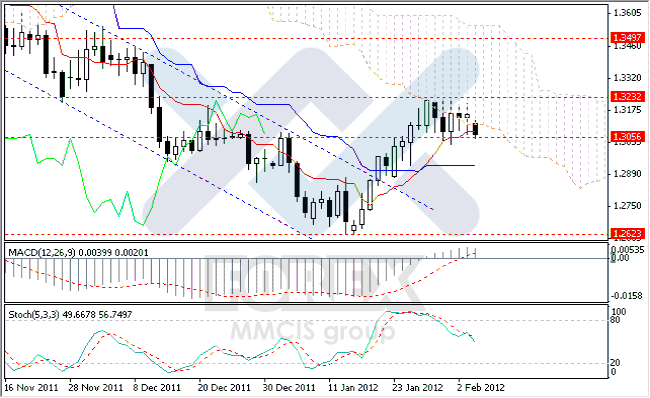Select the 1.3320 price axis value
Viewport: 650px width, 398px height.
click(x=627, y=78)
